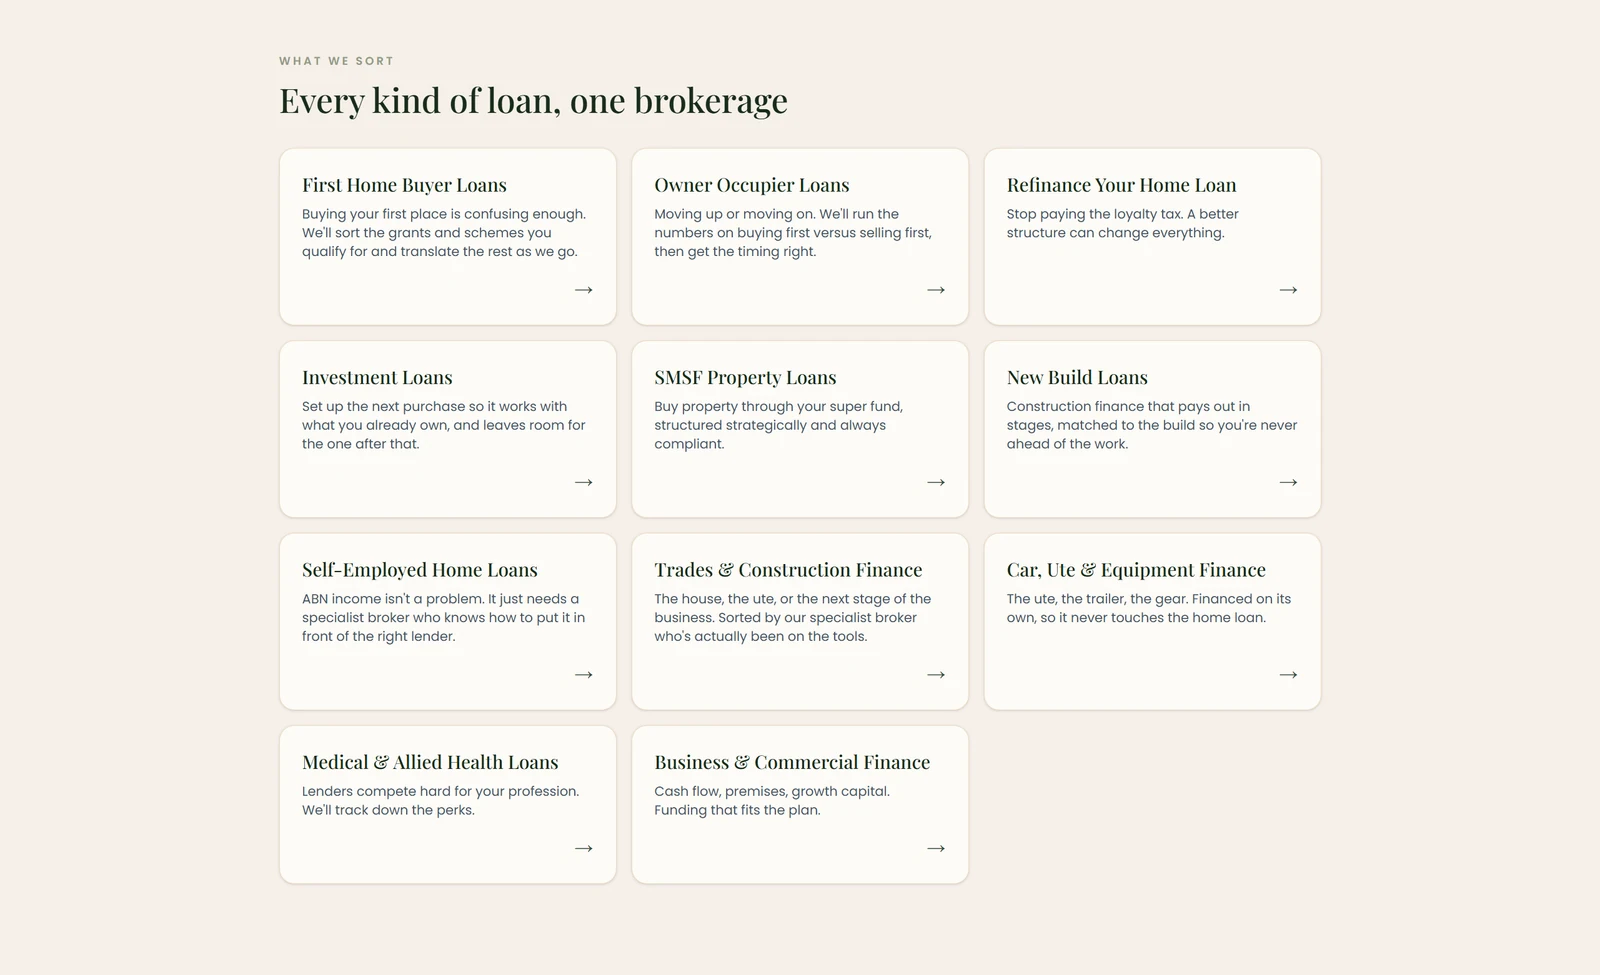This screenshot has height=975, width=1600.
Task: Click the arrow on Self-Employed Home Loans card
Action: 584,675
